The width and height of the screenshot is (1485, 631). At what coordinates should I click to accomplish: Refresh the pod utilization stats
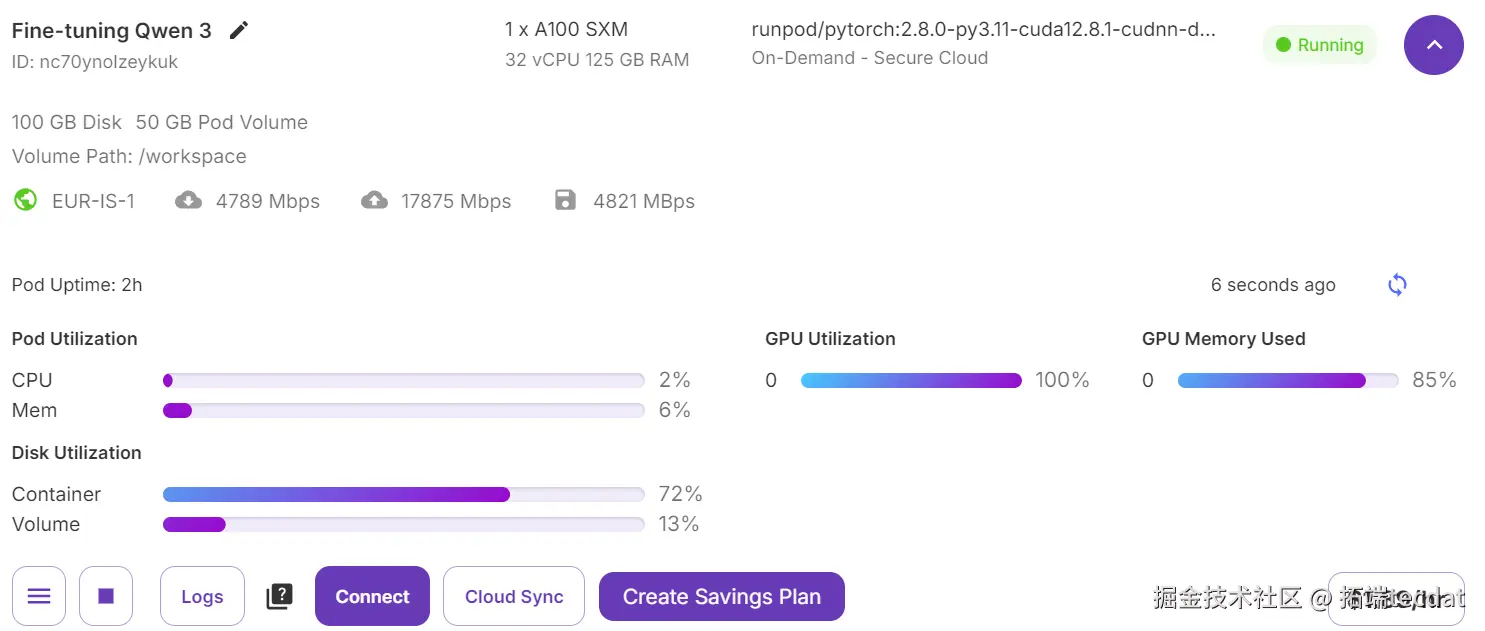point(1397,285)
